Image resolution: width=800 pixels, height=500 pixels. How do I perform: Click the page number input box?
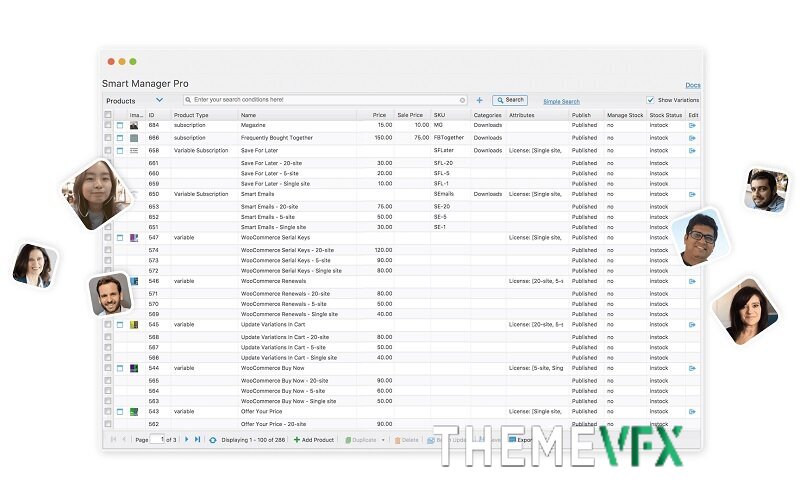pyautogui.click(x=157, y=439)
